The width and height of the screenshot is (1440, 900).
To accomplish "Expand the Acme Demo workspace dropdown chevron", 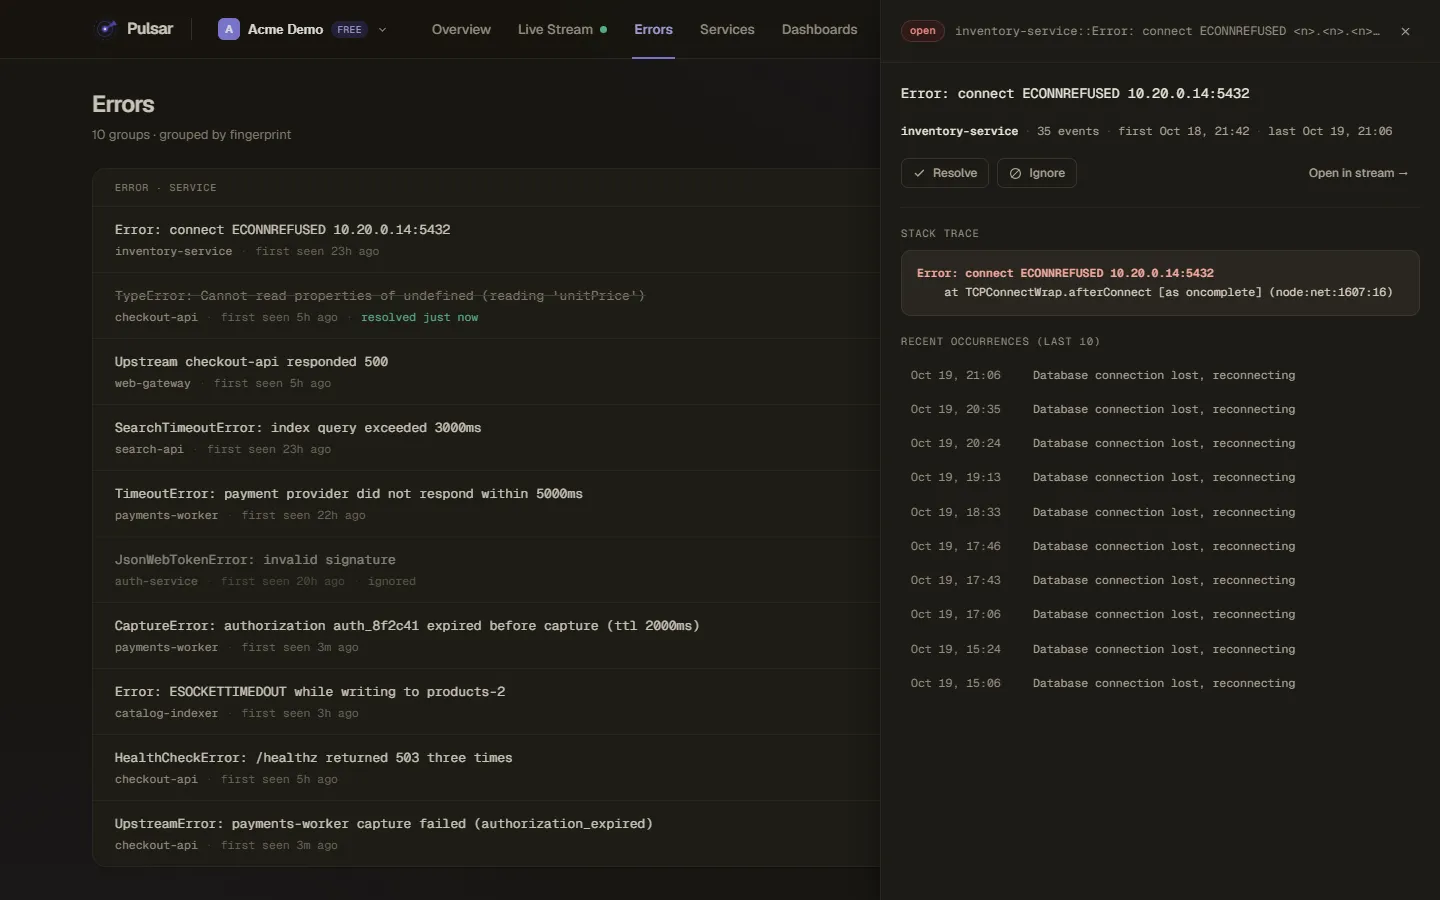I will (382, 30).
